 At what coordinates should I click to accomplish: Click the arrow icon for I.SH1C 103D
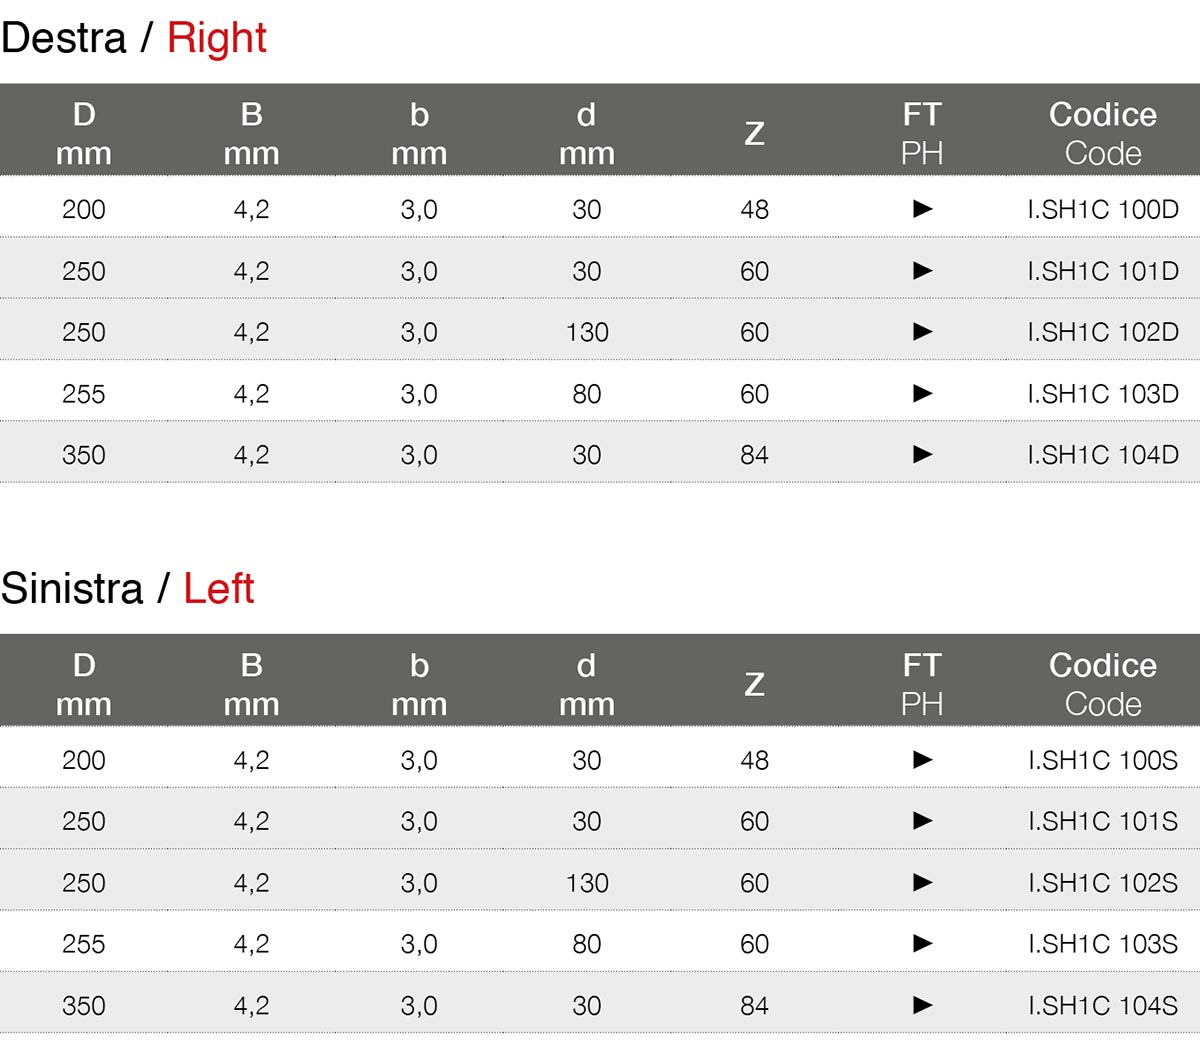(x=922, y=394)
